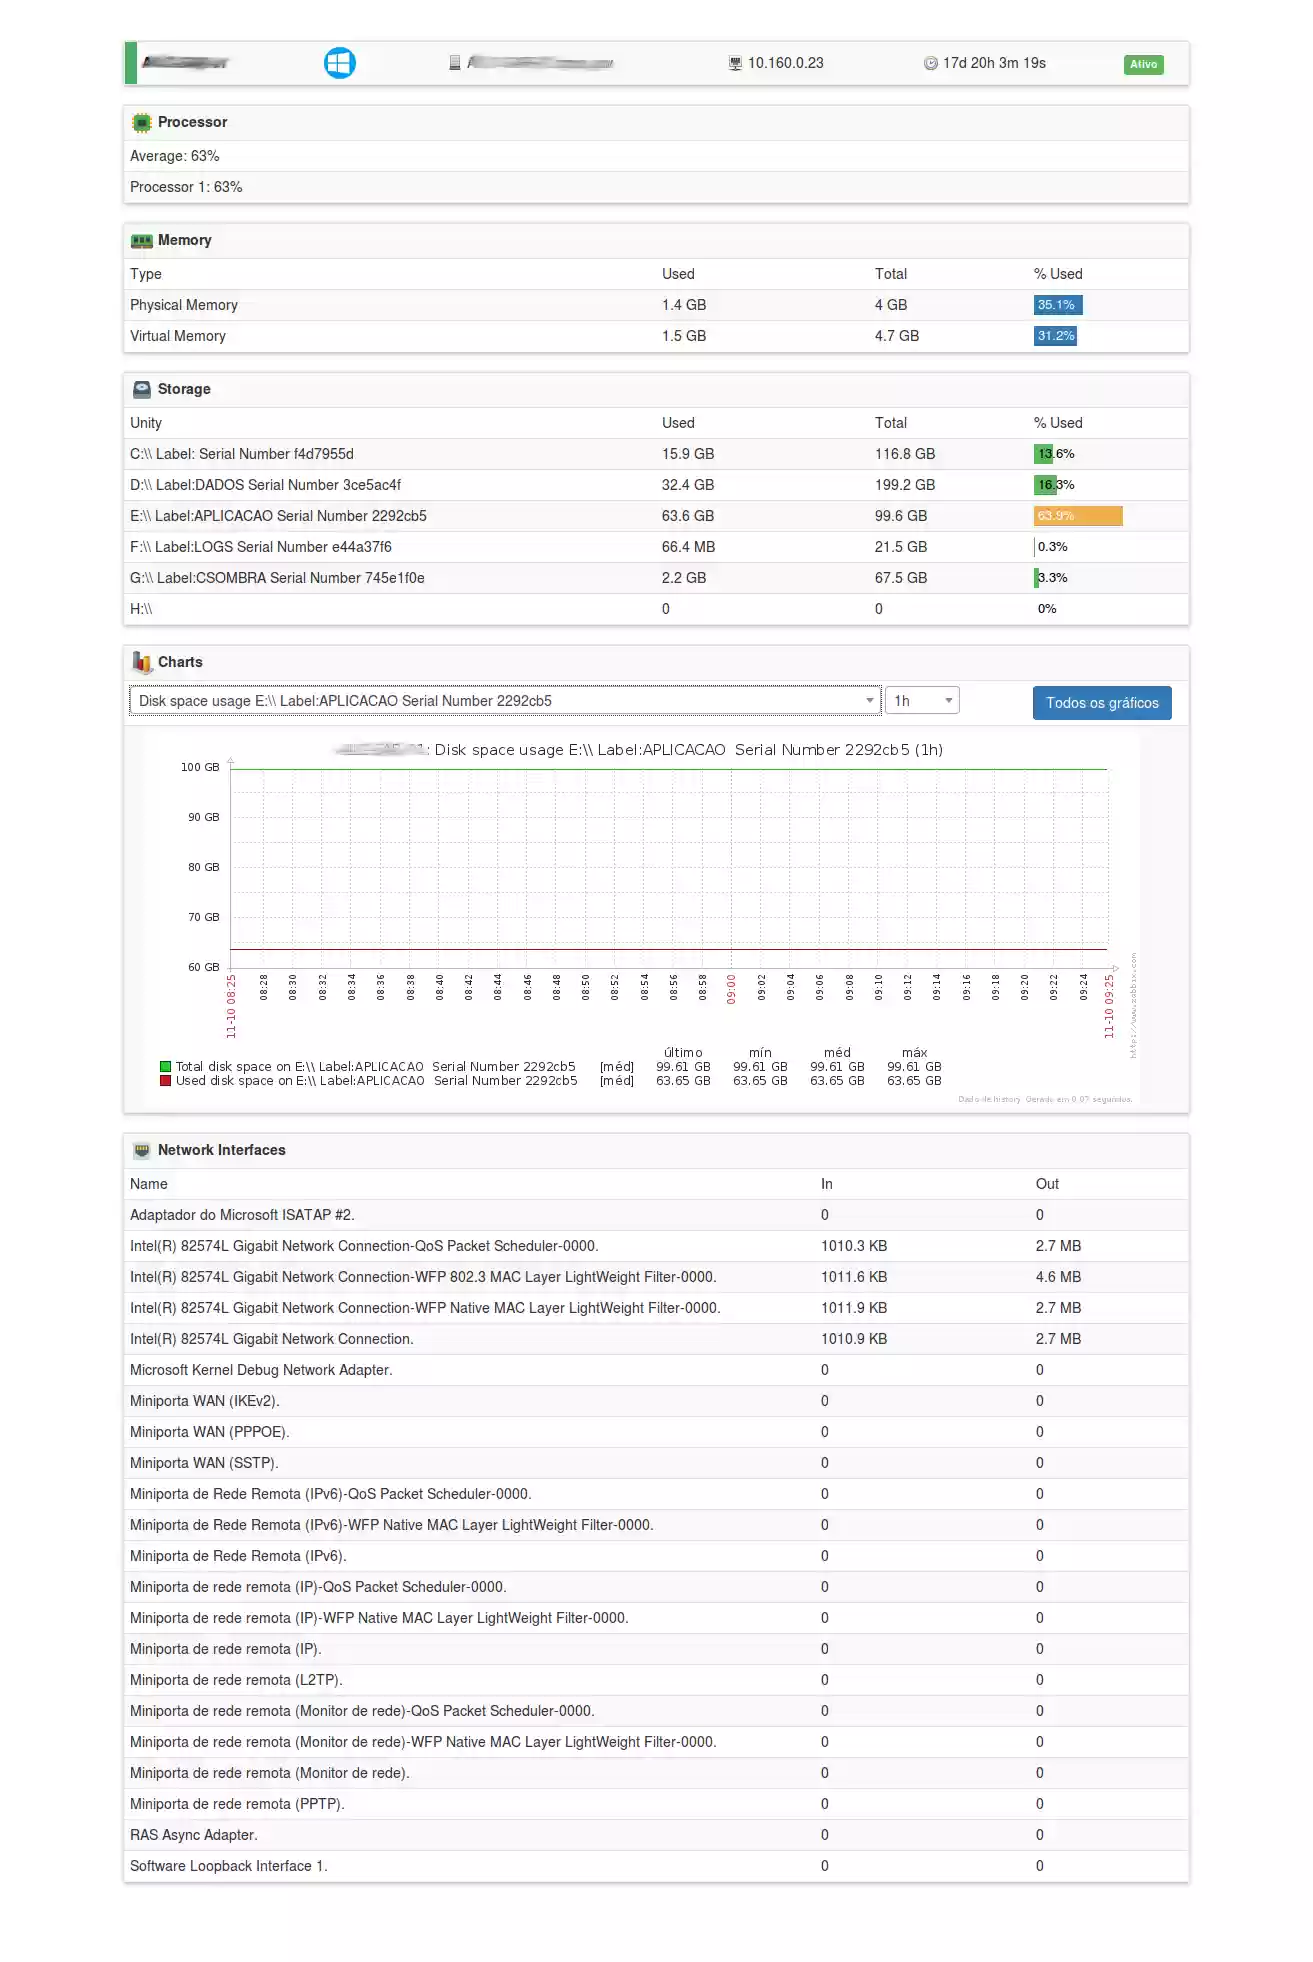The height and width of the screenshot is (1962, 1313).
Task: Click the green Ativo status badge
Action: tap(1143, 65)
